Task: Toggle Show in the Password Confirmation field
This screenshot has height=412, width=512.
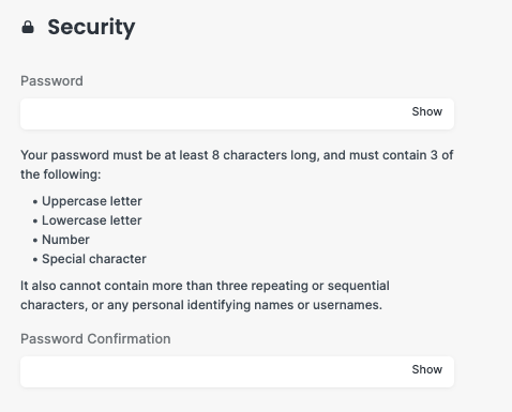Action: coord(427,369)
